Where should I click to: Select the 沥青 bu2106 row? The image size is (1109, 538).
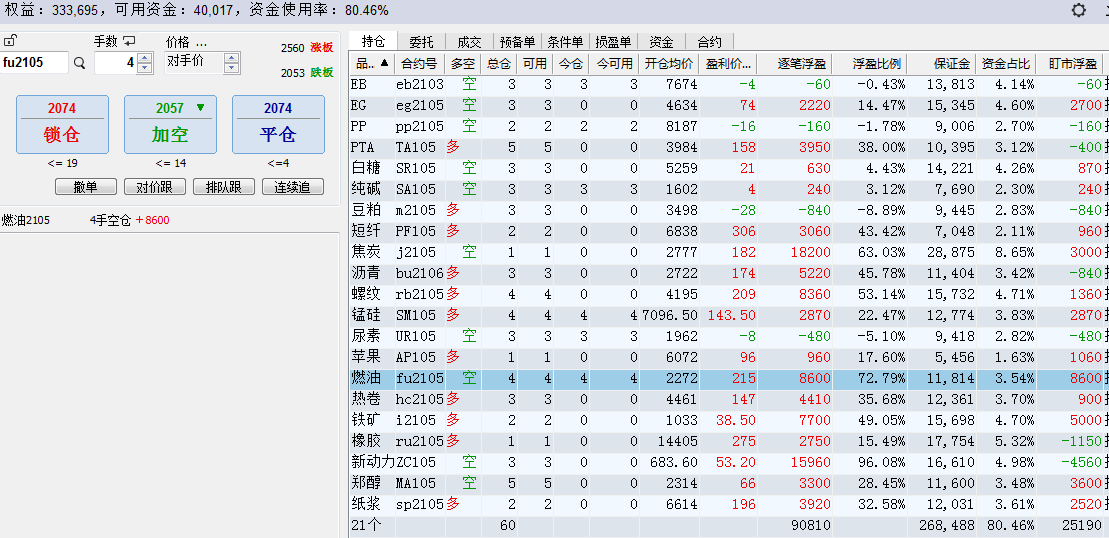728,273
